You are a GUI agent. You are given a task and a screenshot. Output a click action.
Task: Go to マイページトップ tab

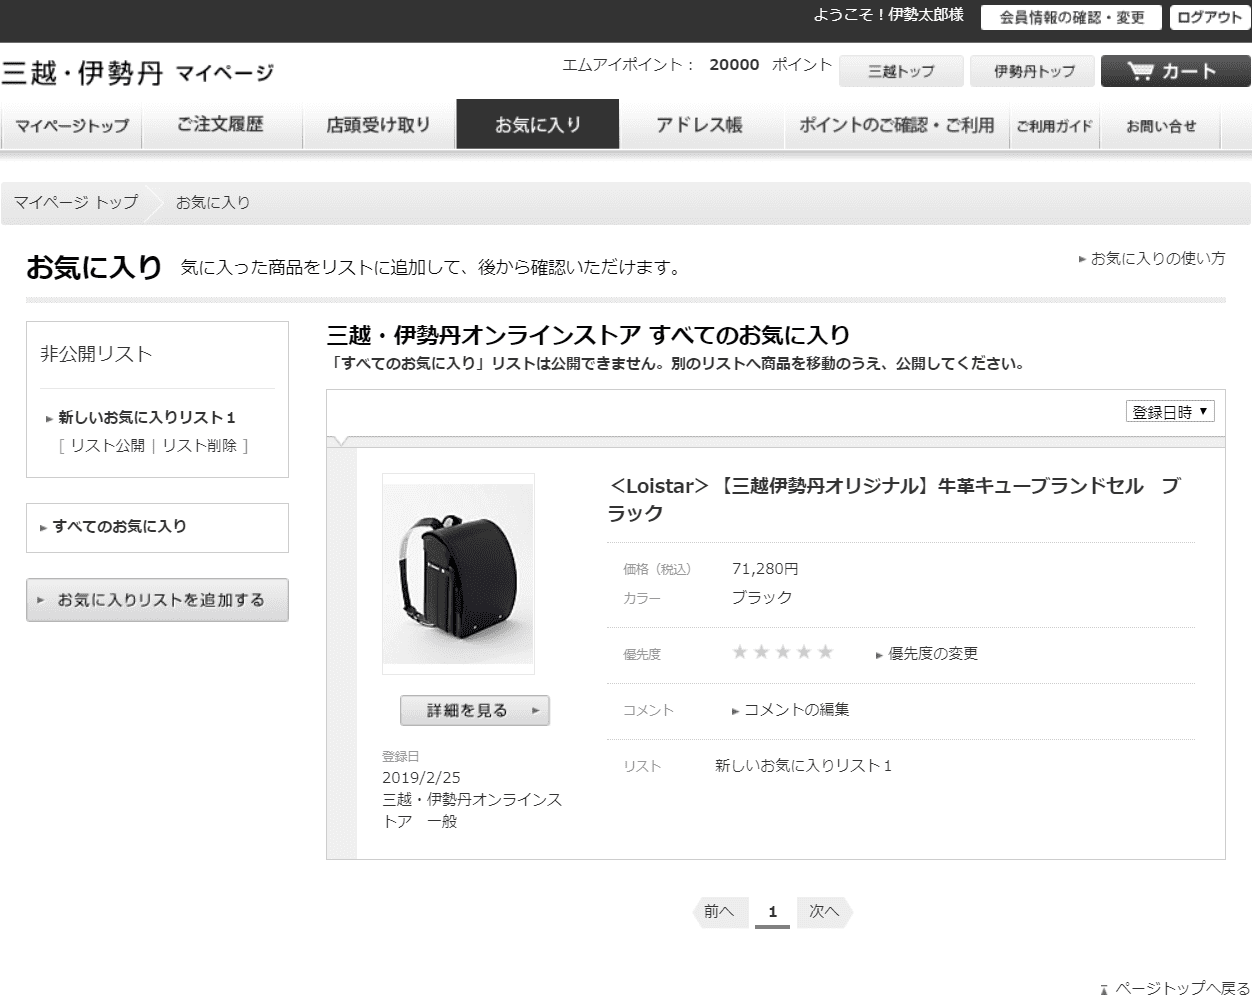71,125
